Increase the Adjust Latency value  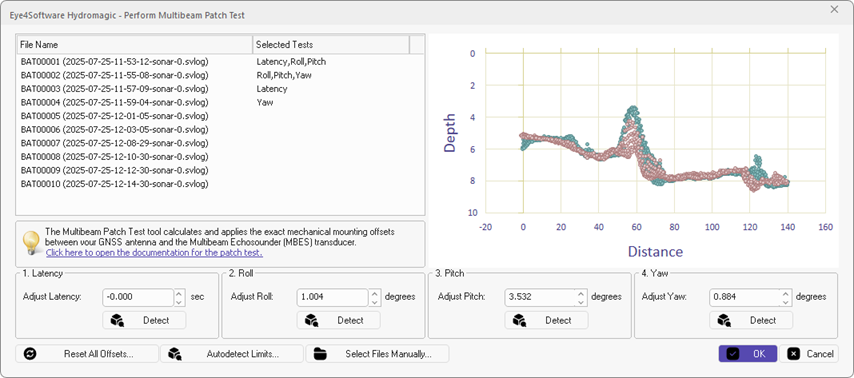coord(180,294)
